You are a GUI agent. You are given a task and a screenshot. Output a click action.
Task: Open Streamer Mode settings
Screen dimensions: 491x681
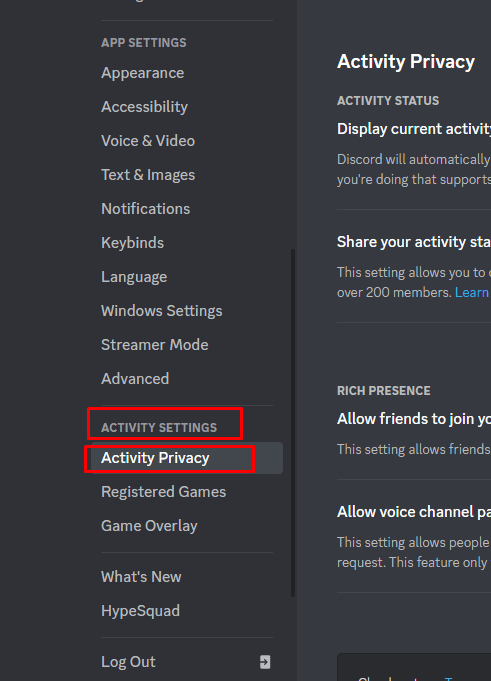[155, 345]
